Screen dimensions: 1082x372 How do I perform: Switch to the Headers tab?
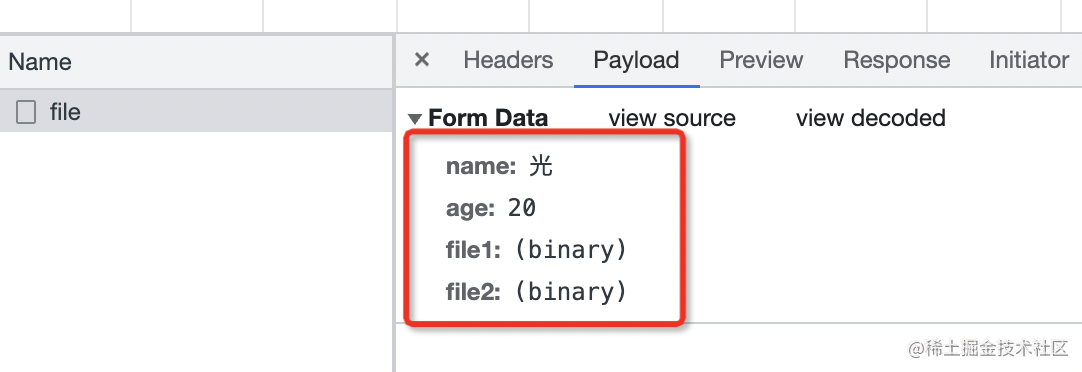click(508, 60)
